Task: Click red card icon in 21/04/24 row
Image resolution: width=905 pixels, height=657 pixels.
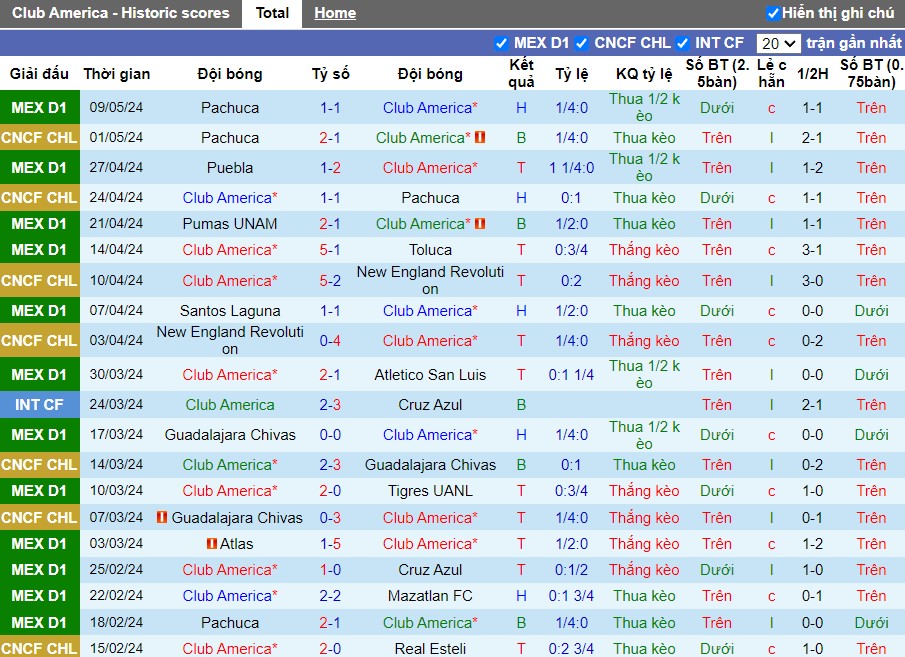Action: tap(480, 223)
